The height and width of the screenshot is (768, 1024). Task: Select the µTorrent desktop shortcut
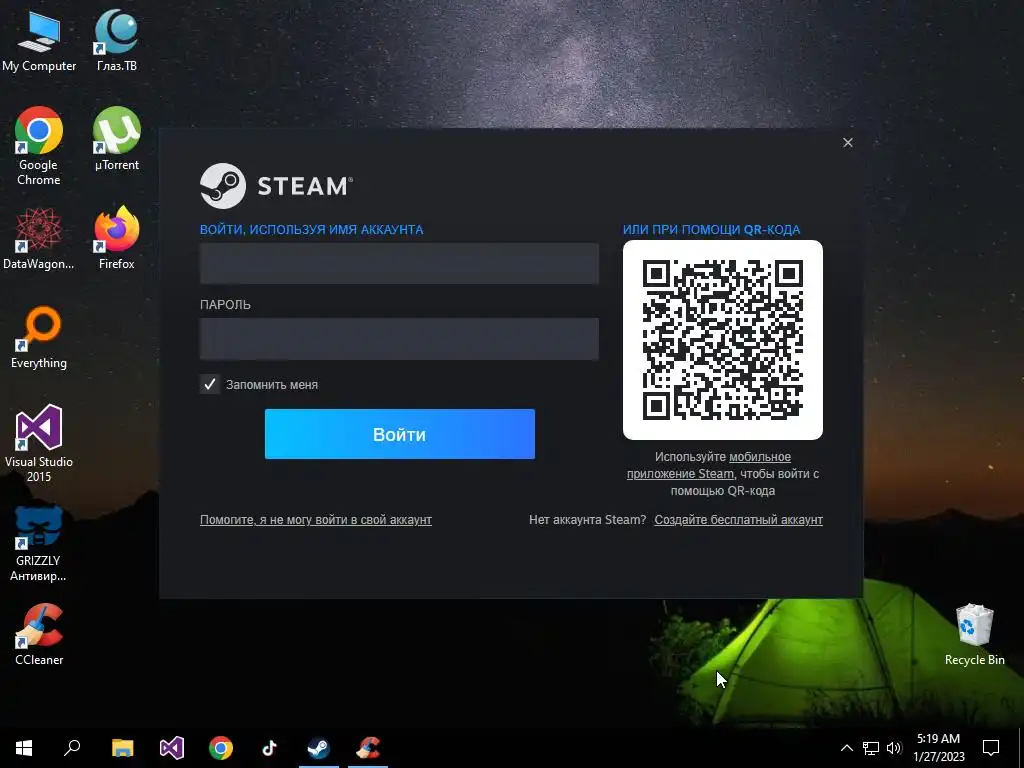click(x=117, y=138)
